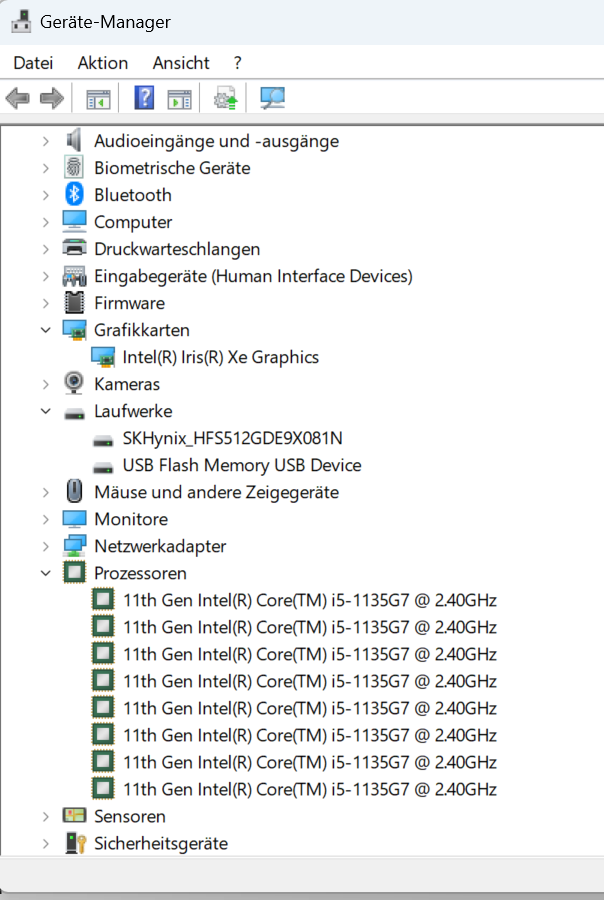604x900 pixels.
Task: Expand the Monitore category
Action: pyautogui.click(x=46, y=519)
